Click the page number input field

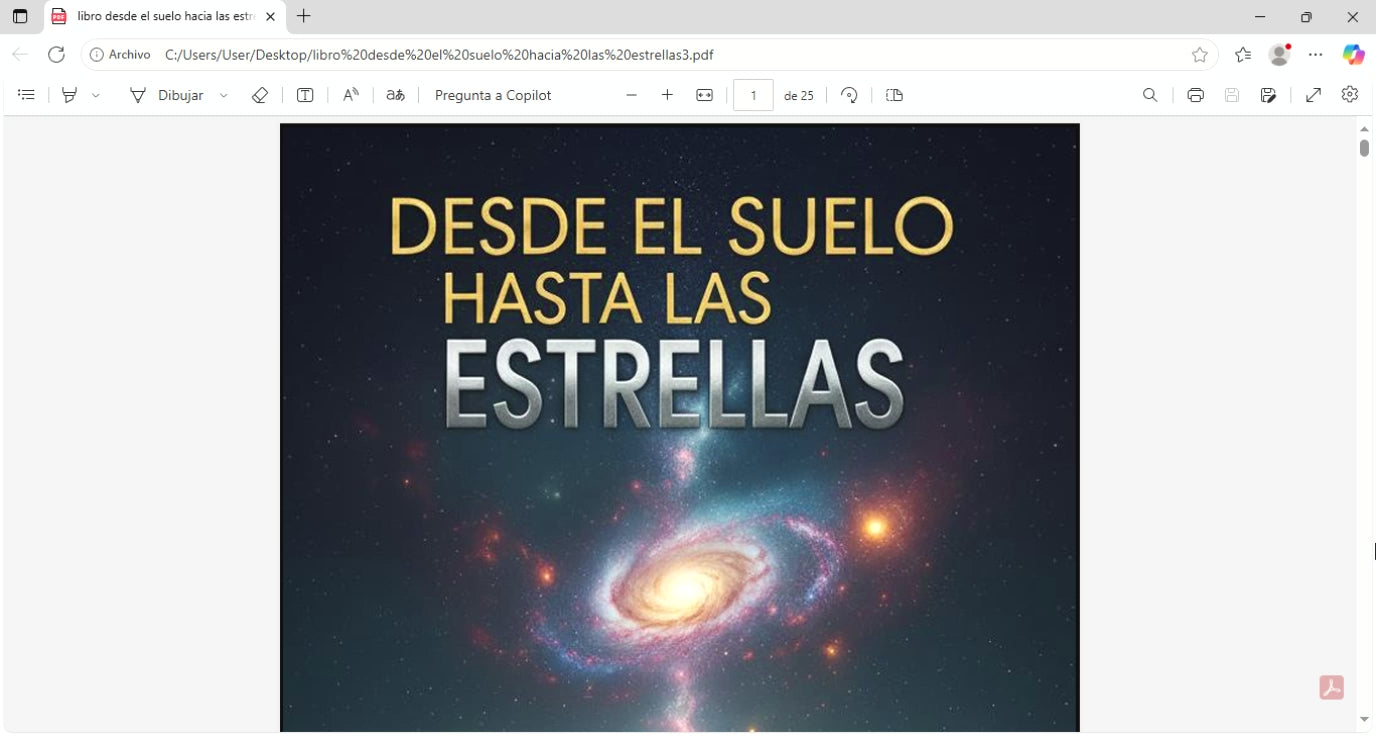pyautogui.click(x=753, y=95)
